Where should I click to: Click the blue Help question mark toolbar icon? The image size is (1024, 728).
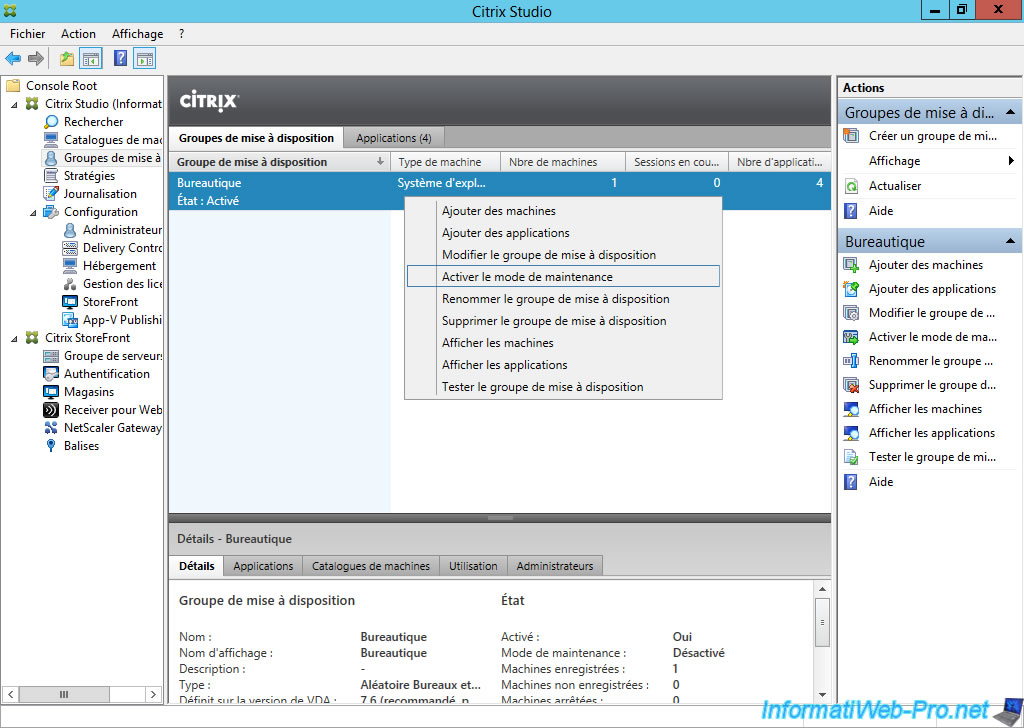click(120, 58)
